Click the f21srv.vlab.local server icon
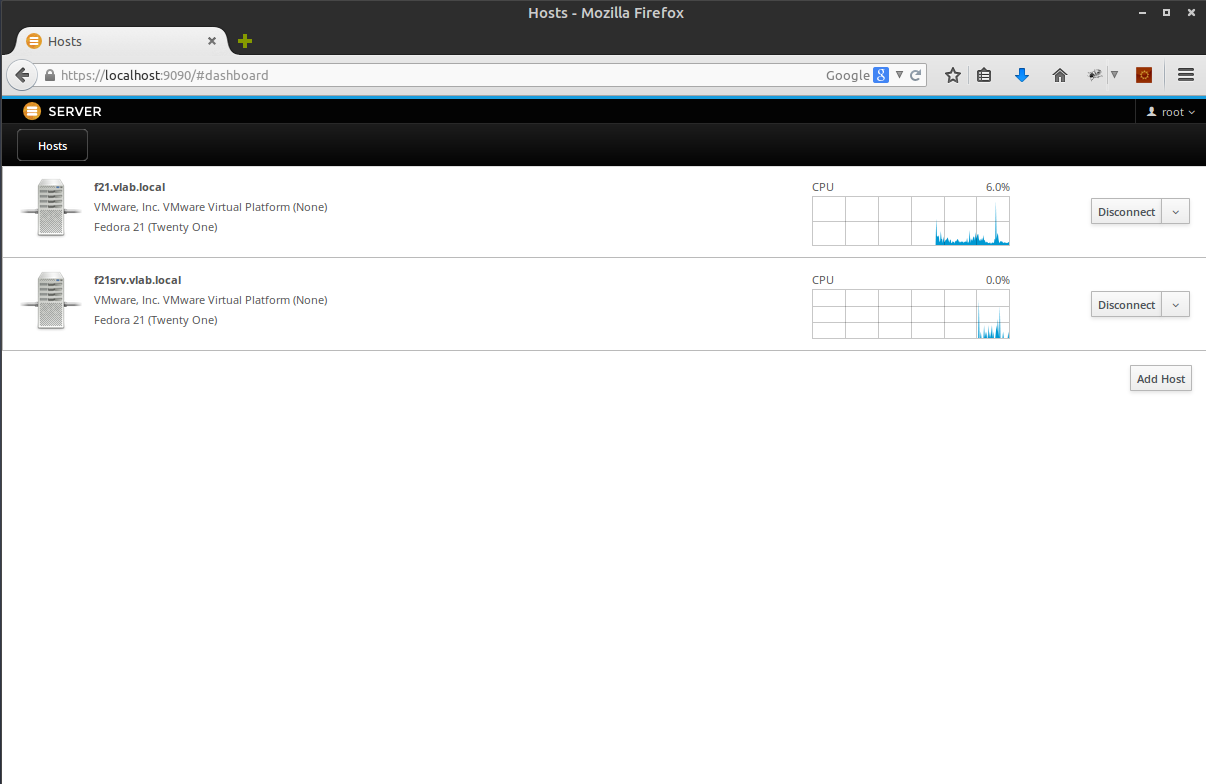Viewport: 1206px width, 784px height. 50,301
